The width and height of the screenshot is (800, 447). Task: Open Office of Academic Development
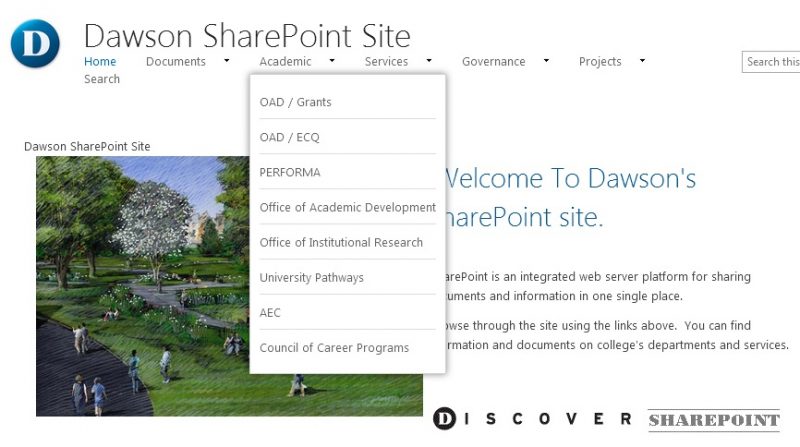[347, 208]
